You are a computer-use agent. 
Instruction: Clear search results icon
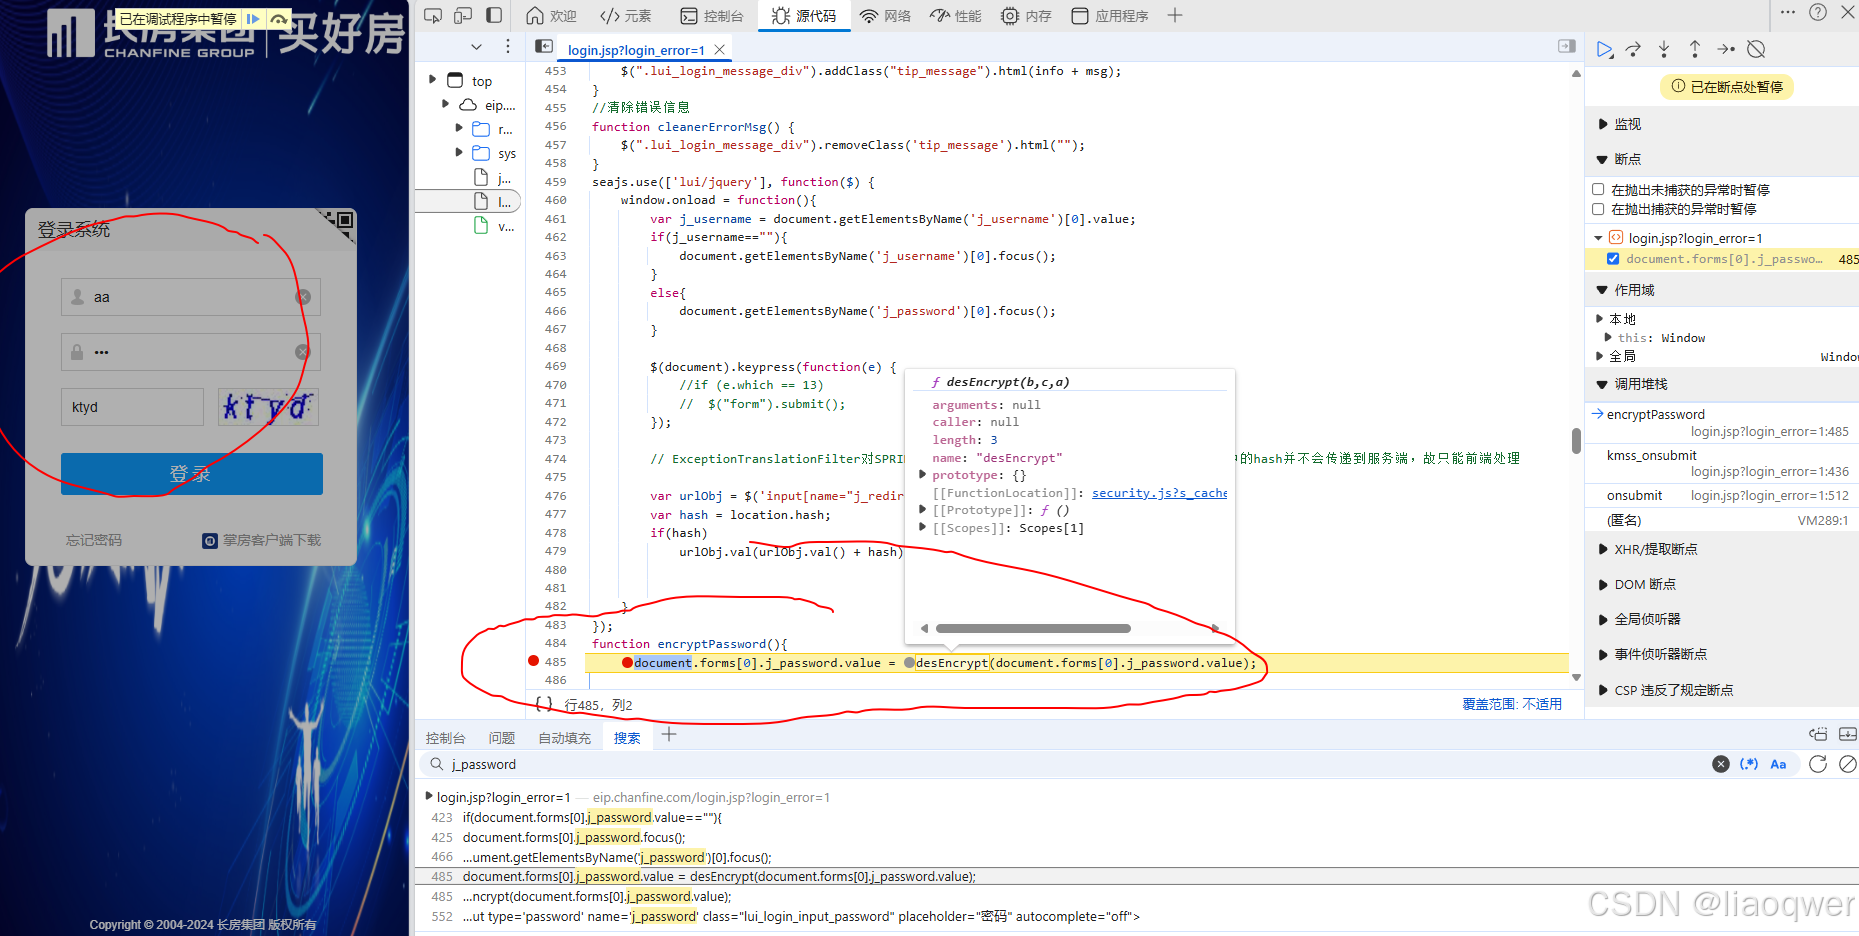point(1848,764)
